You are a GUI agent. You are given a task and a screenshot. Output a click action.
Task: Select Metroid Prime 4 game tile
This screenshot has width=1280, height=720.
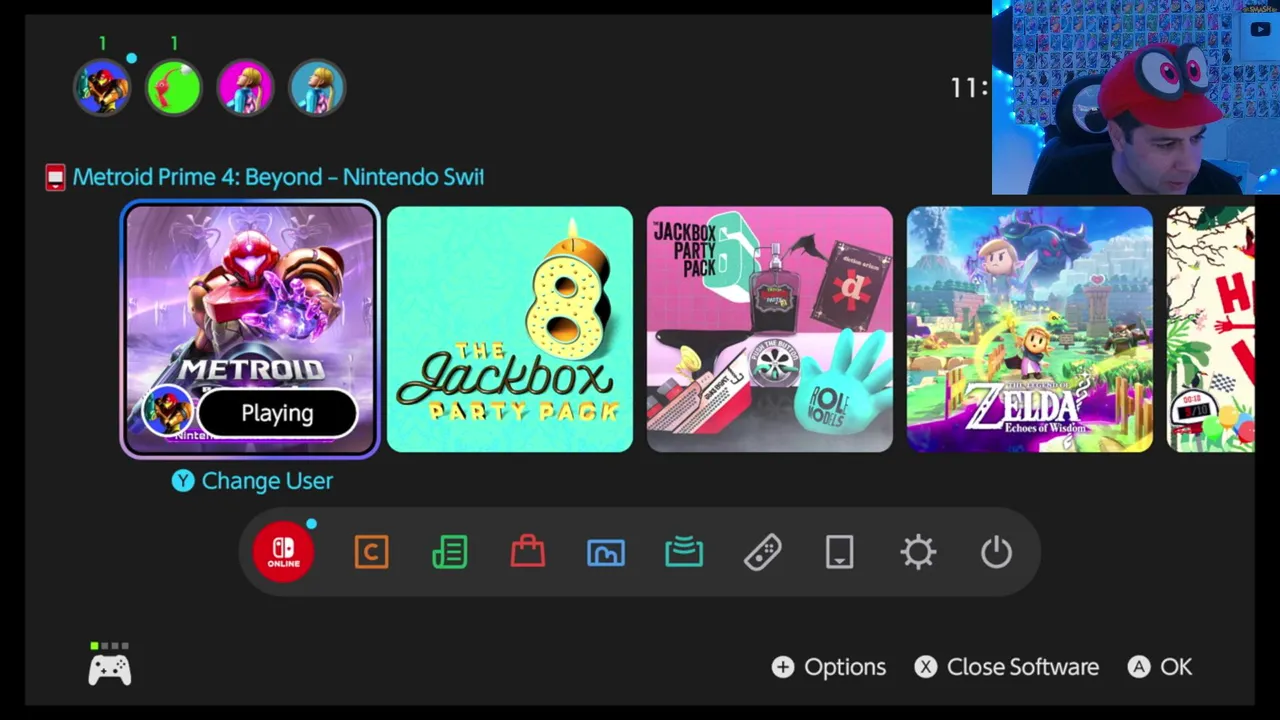tap(250, 330)
